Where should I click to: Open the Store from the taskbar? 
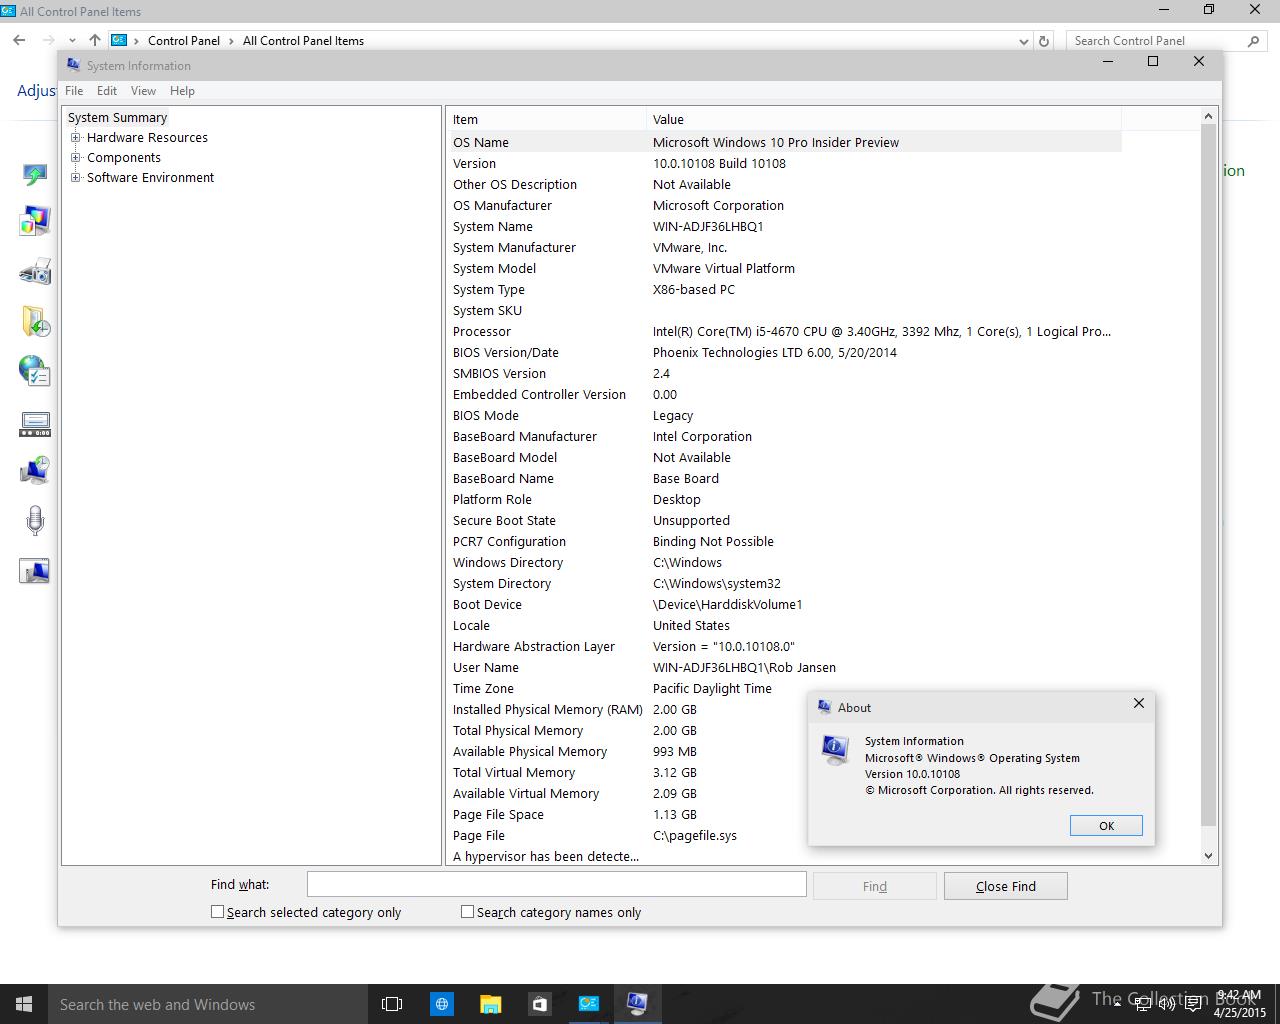539,1004
